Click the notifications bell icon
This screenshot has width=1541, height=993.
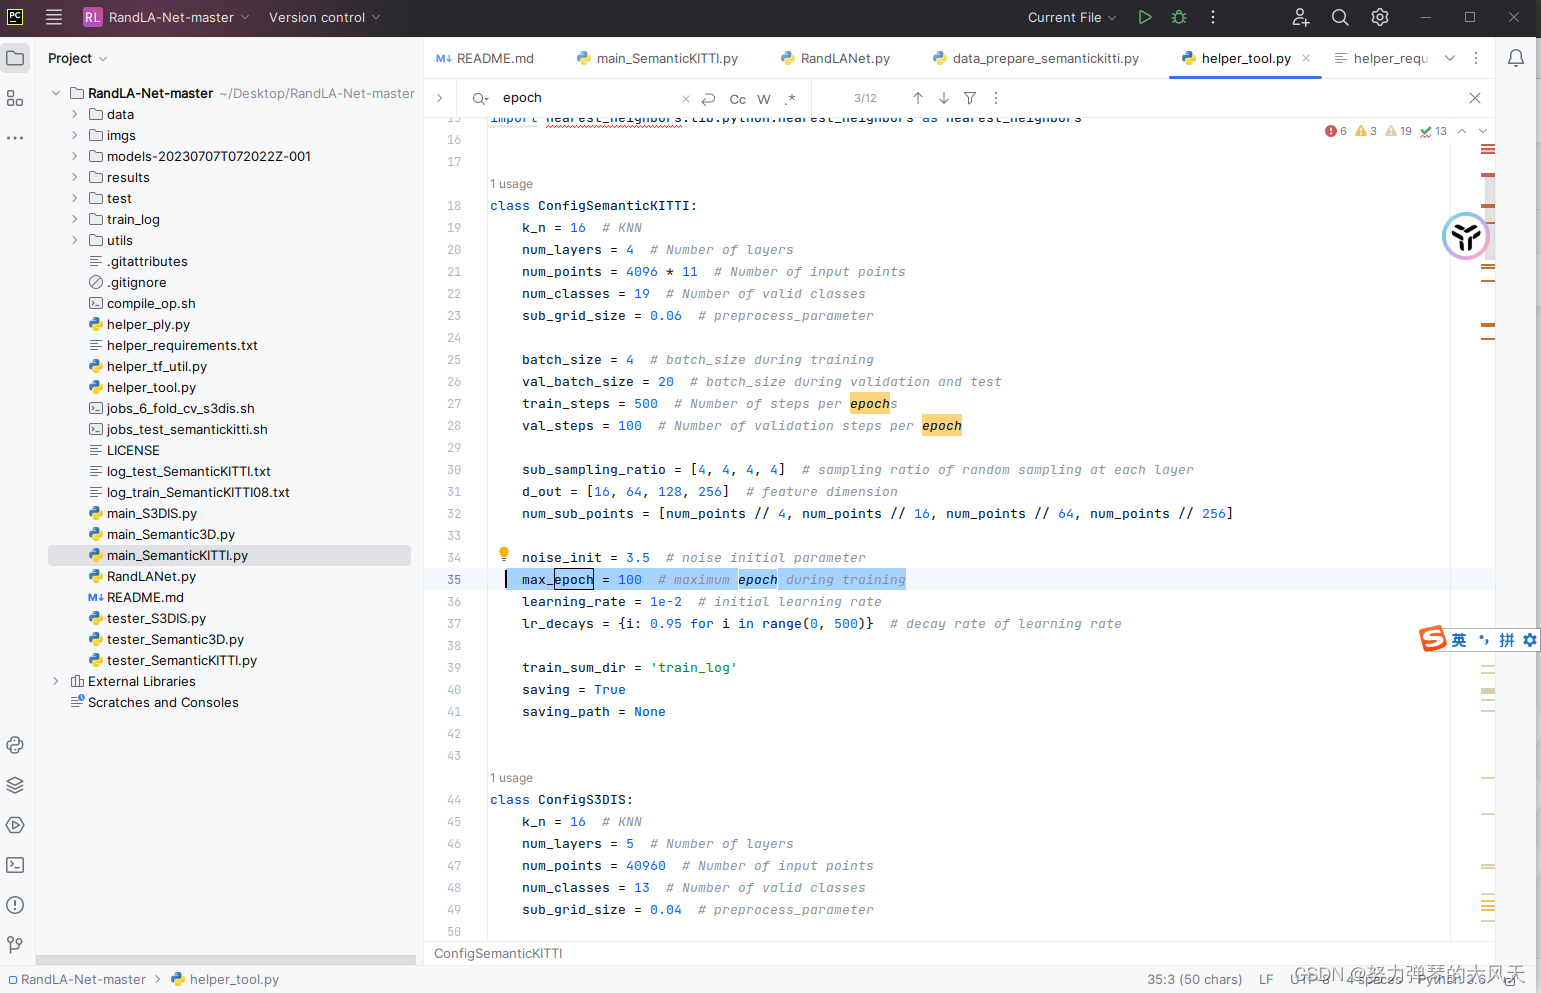1516,58
